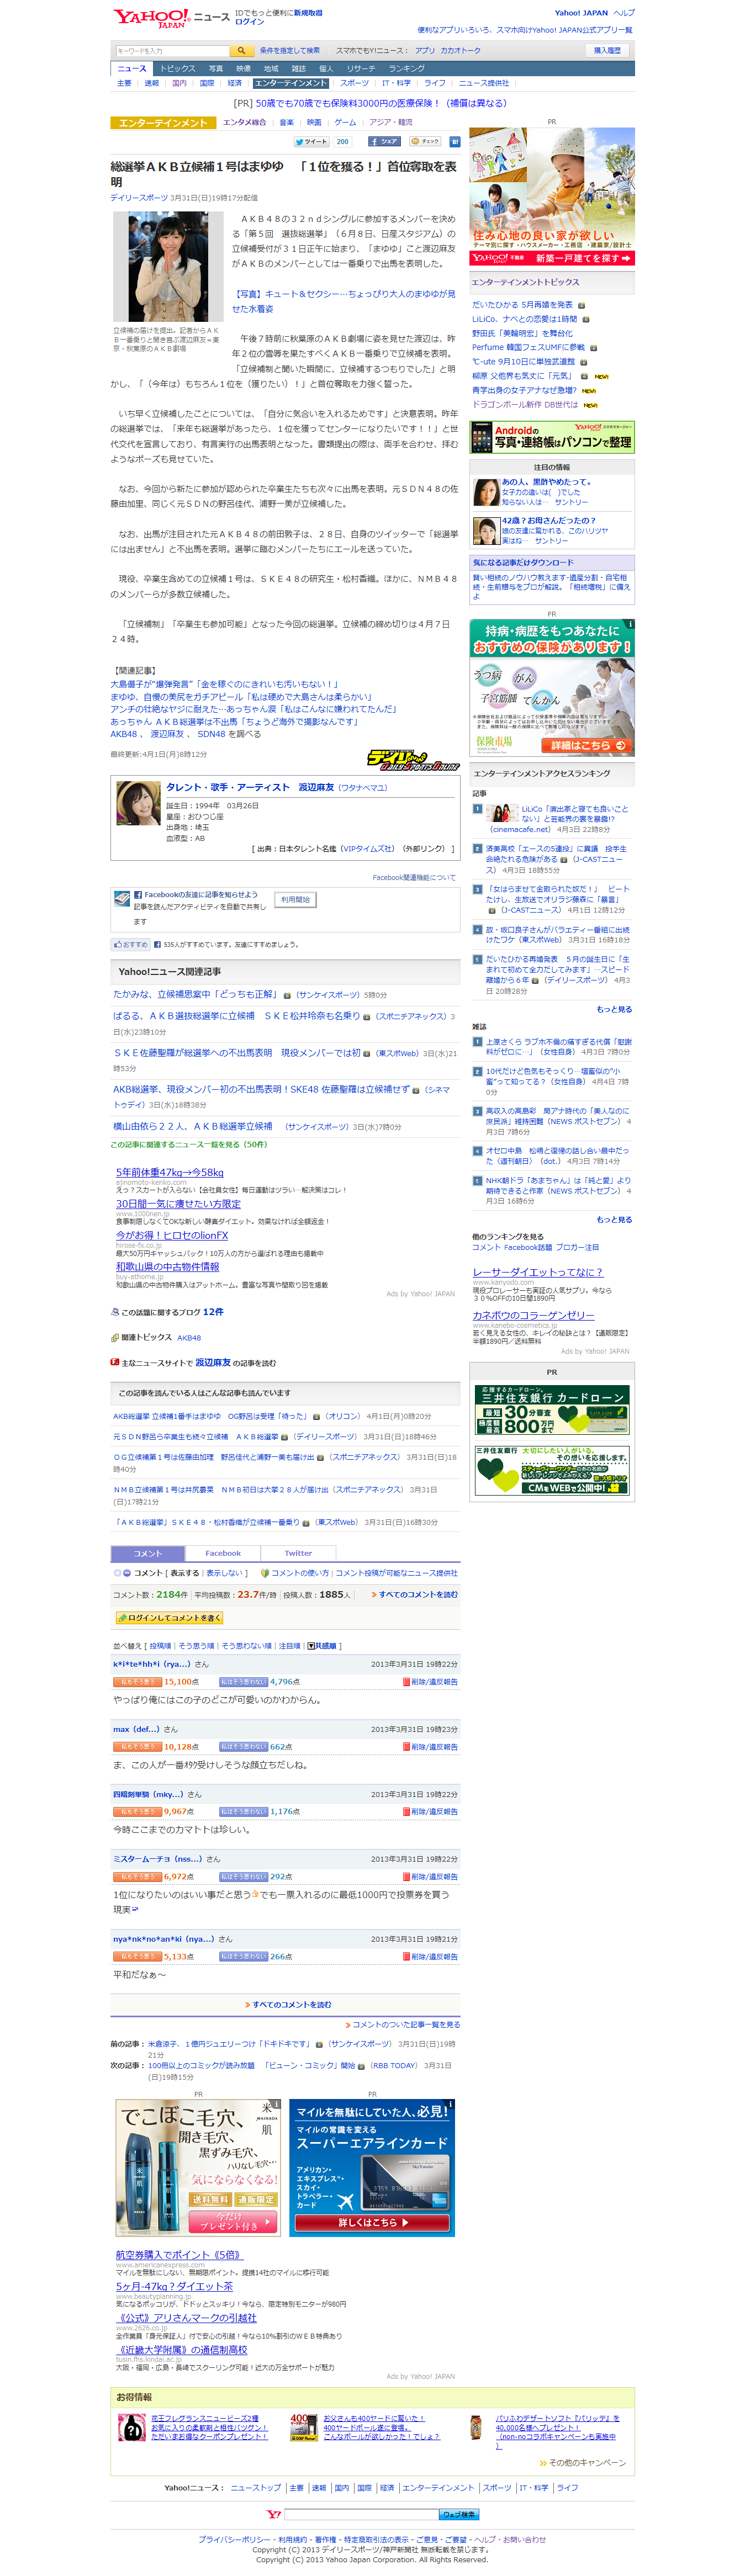
Task: Open the ランキング navigation tab
Action: (x=406, y=68)
